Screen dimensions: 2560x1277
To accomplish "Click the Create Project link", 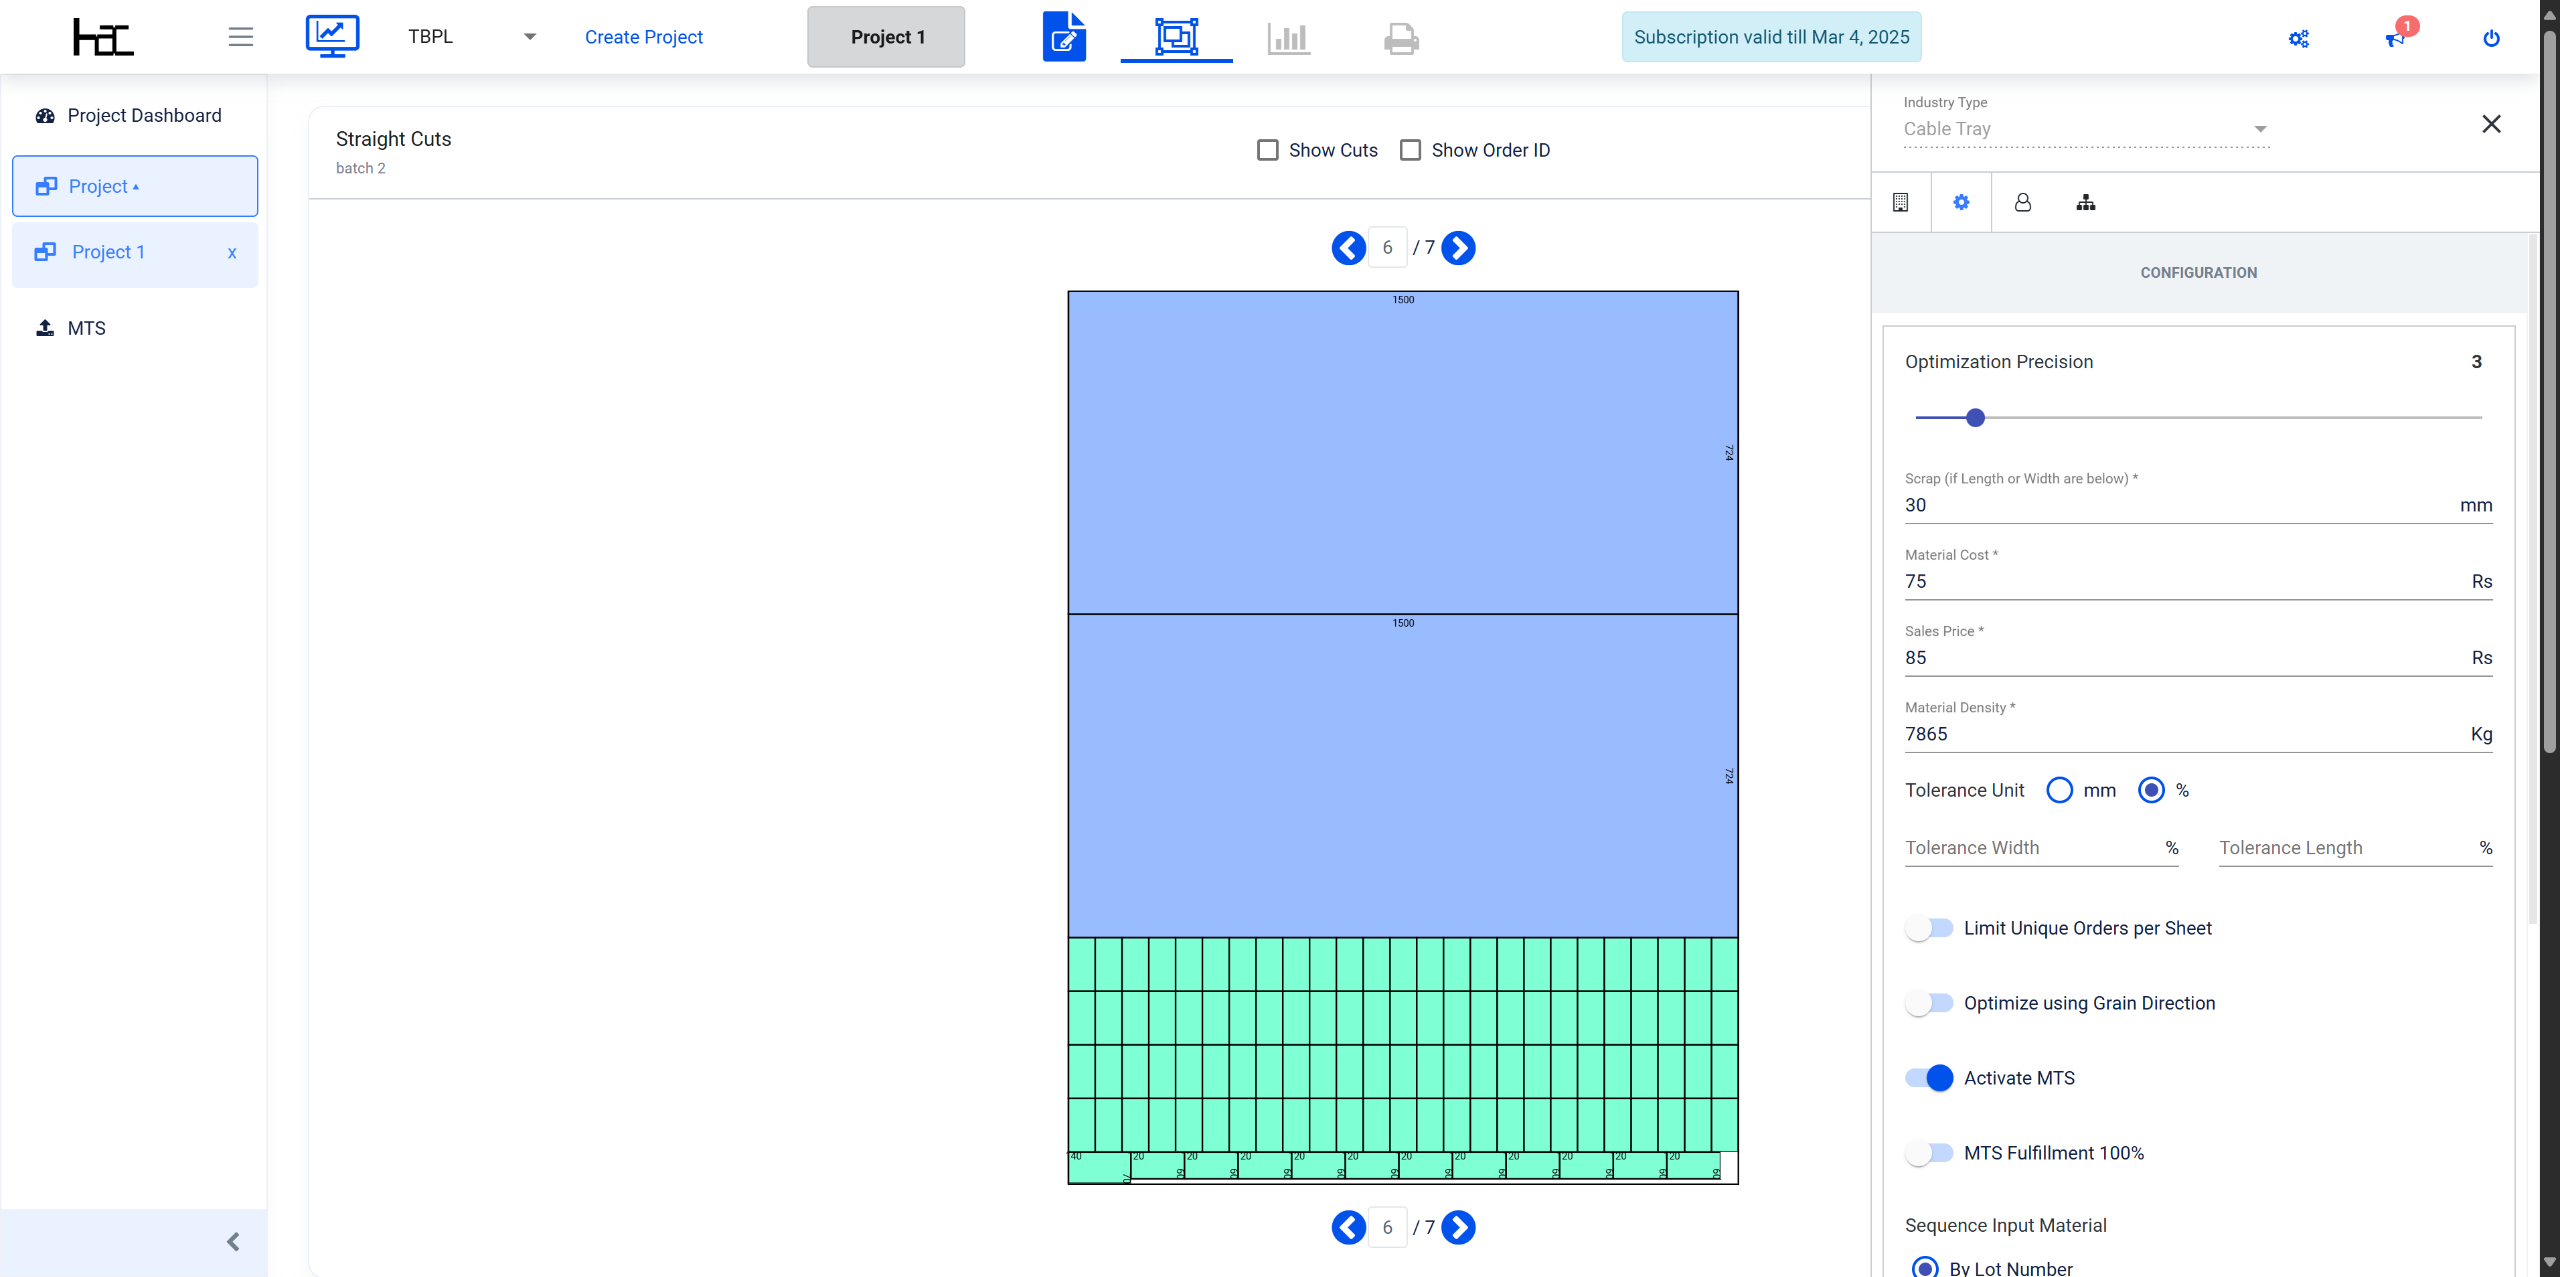I will pyautogui.click(x=644, y=37).
